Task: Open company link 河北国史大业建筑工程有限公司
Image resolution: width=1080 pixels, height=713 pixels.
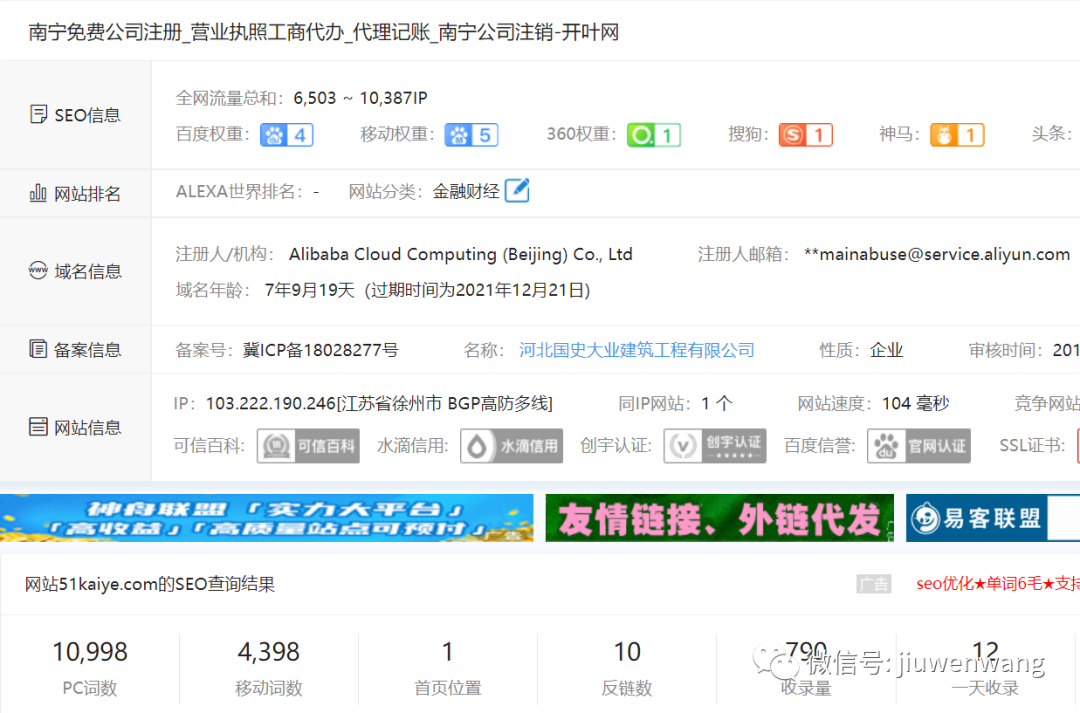Action: tap(636, 350)
